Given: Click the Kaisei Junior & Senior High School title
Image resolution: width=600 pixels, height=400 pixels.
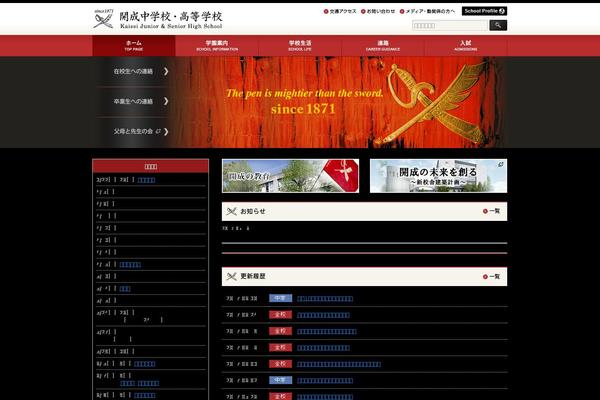Looking at the screenshot, I should [171, 20].
